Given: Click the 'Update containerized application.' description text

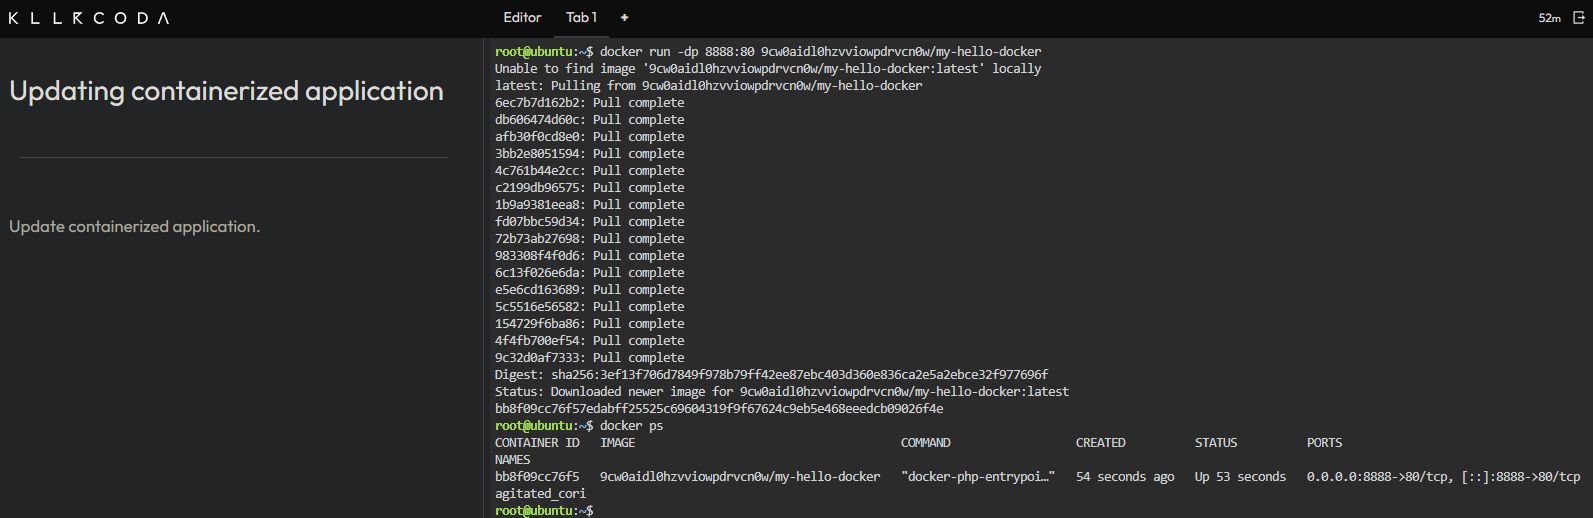Looking at the screenshot, I should (x=134, y=227).
